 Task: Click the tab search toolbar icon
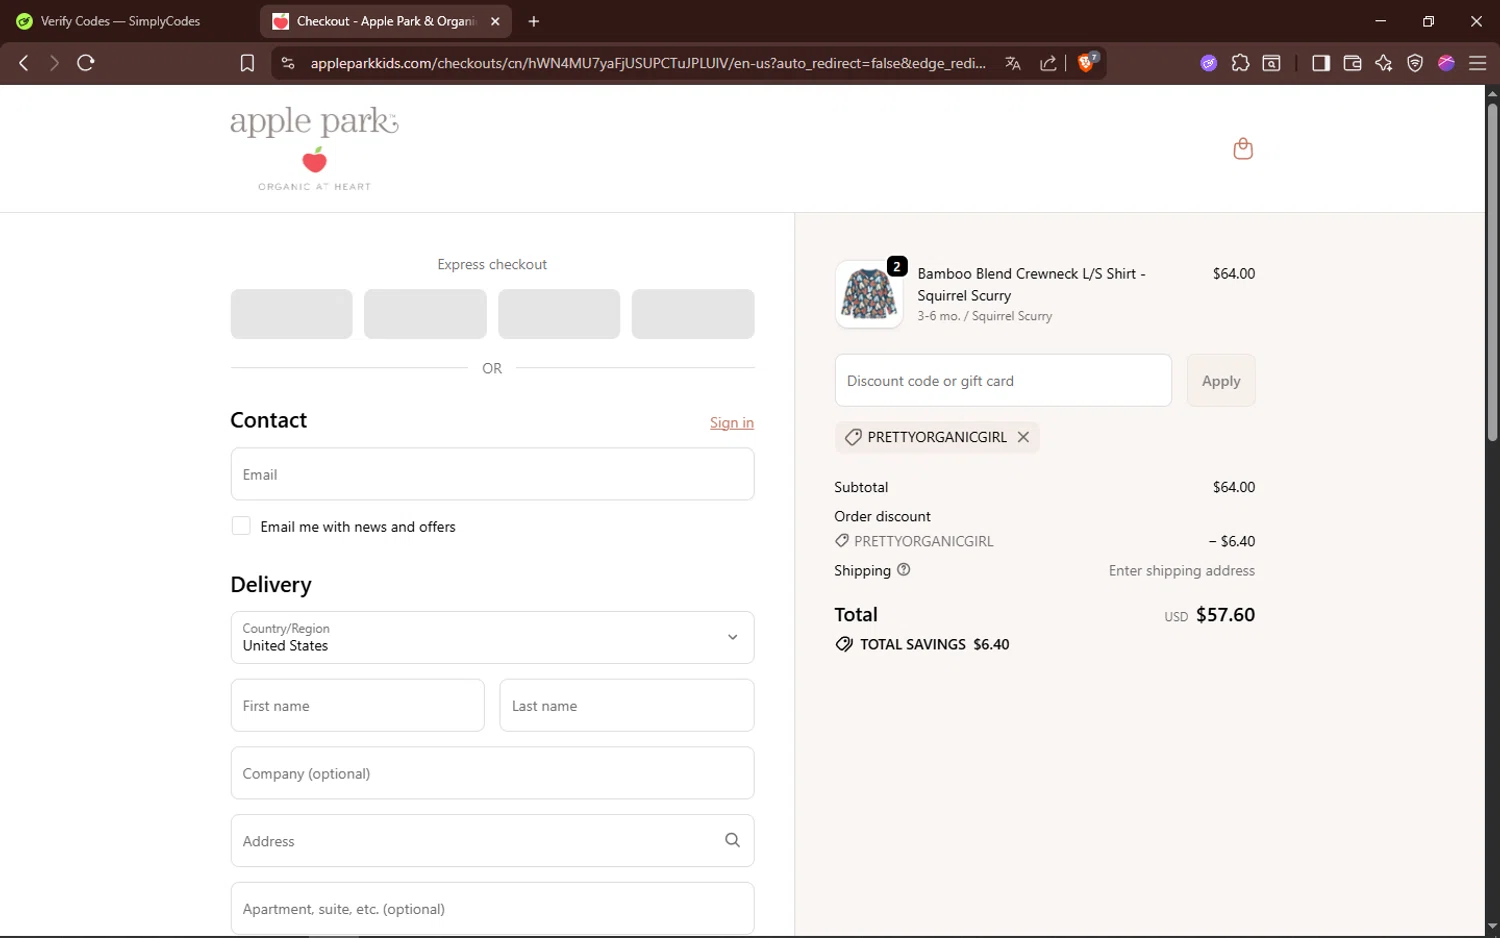coord(1272,63)
